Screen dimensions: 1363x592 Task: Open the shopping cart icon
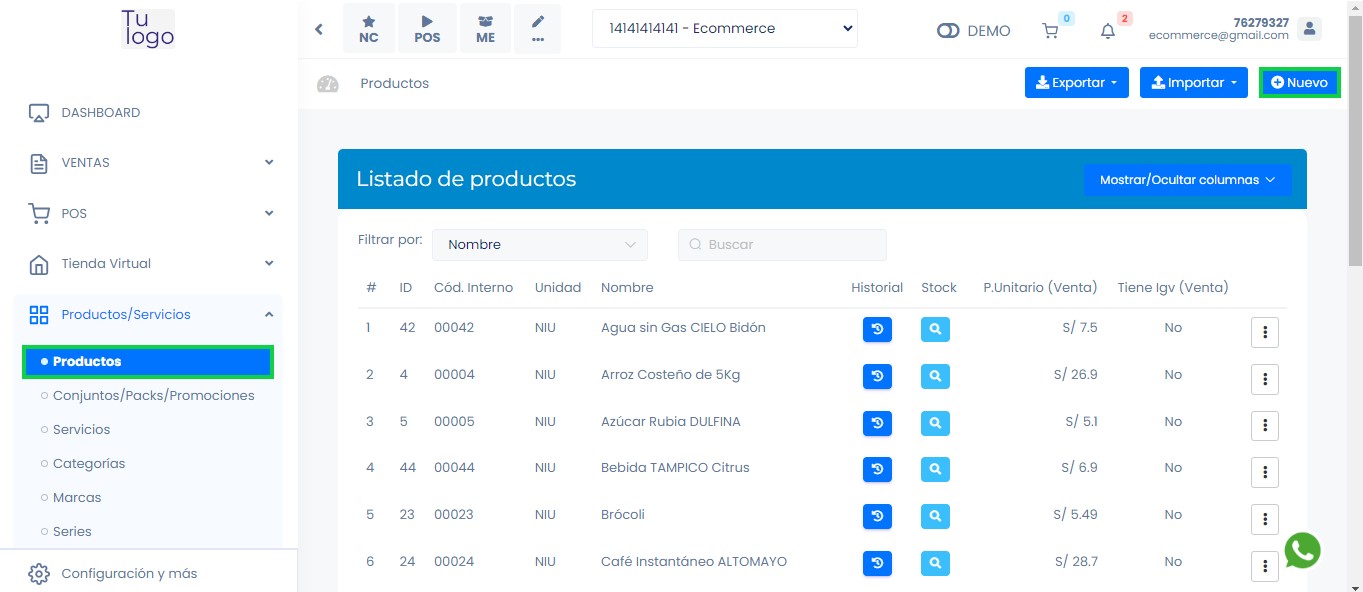click(1050, 31)
